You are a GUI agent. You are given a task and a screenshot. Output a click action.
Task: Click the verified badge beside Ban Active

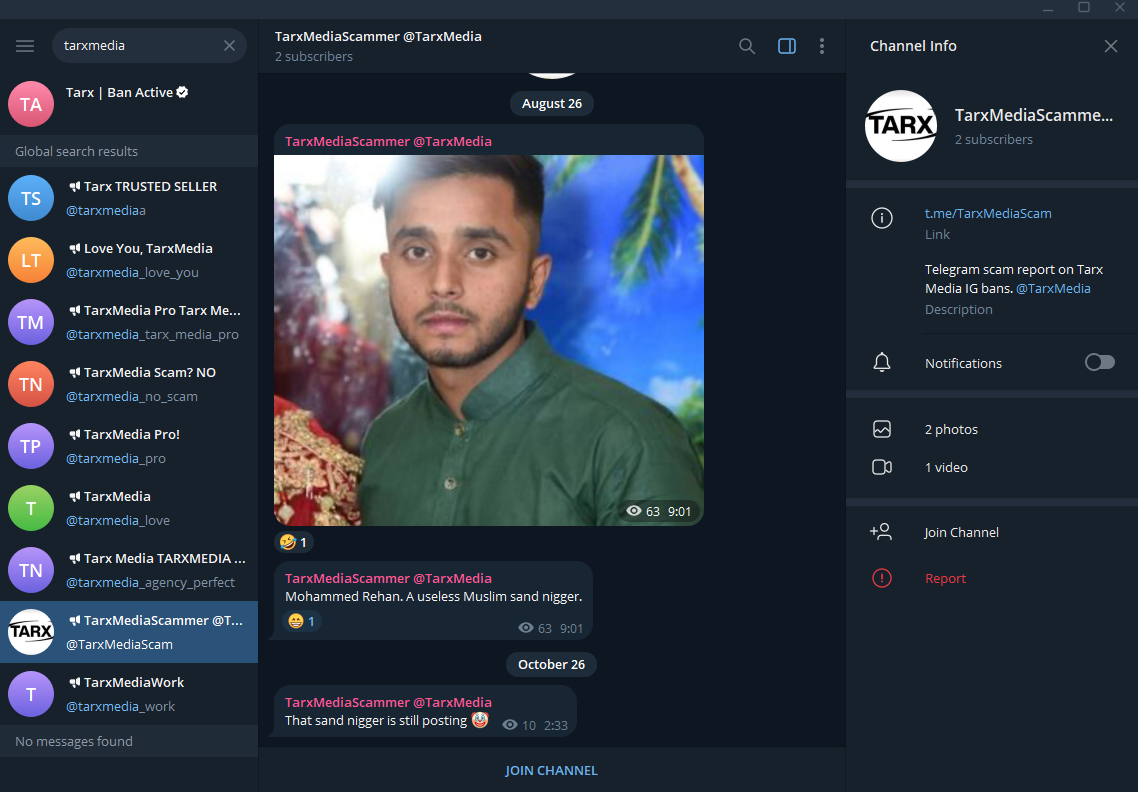(x=182, y=92)
